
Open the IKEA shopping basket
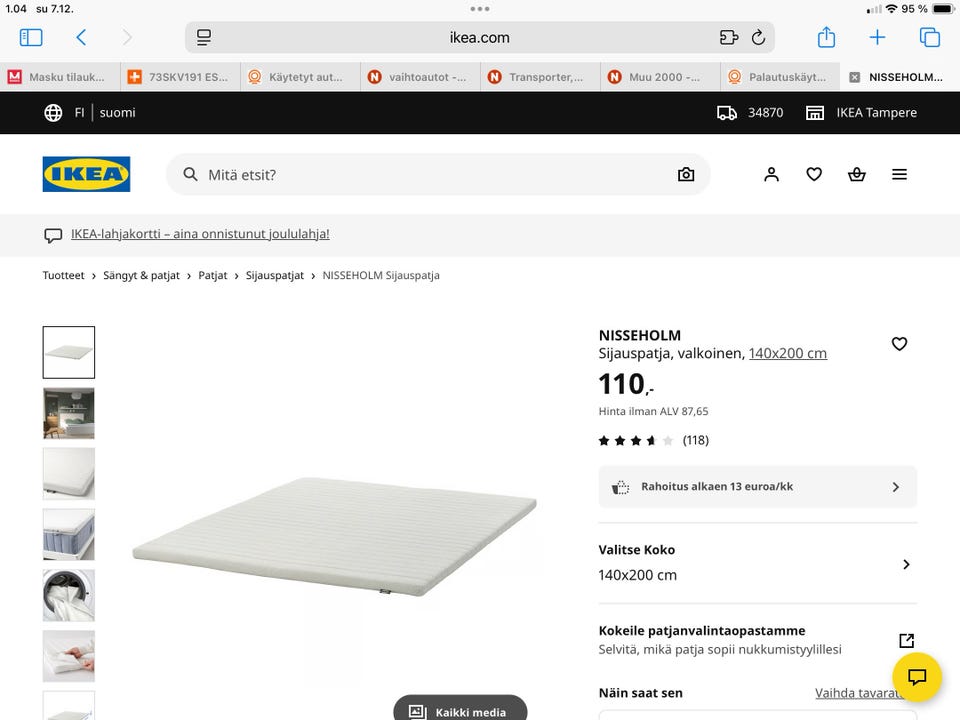pos(857,174)
